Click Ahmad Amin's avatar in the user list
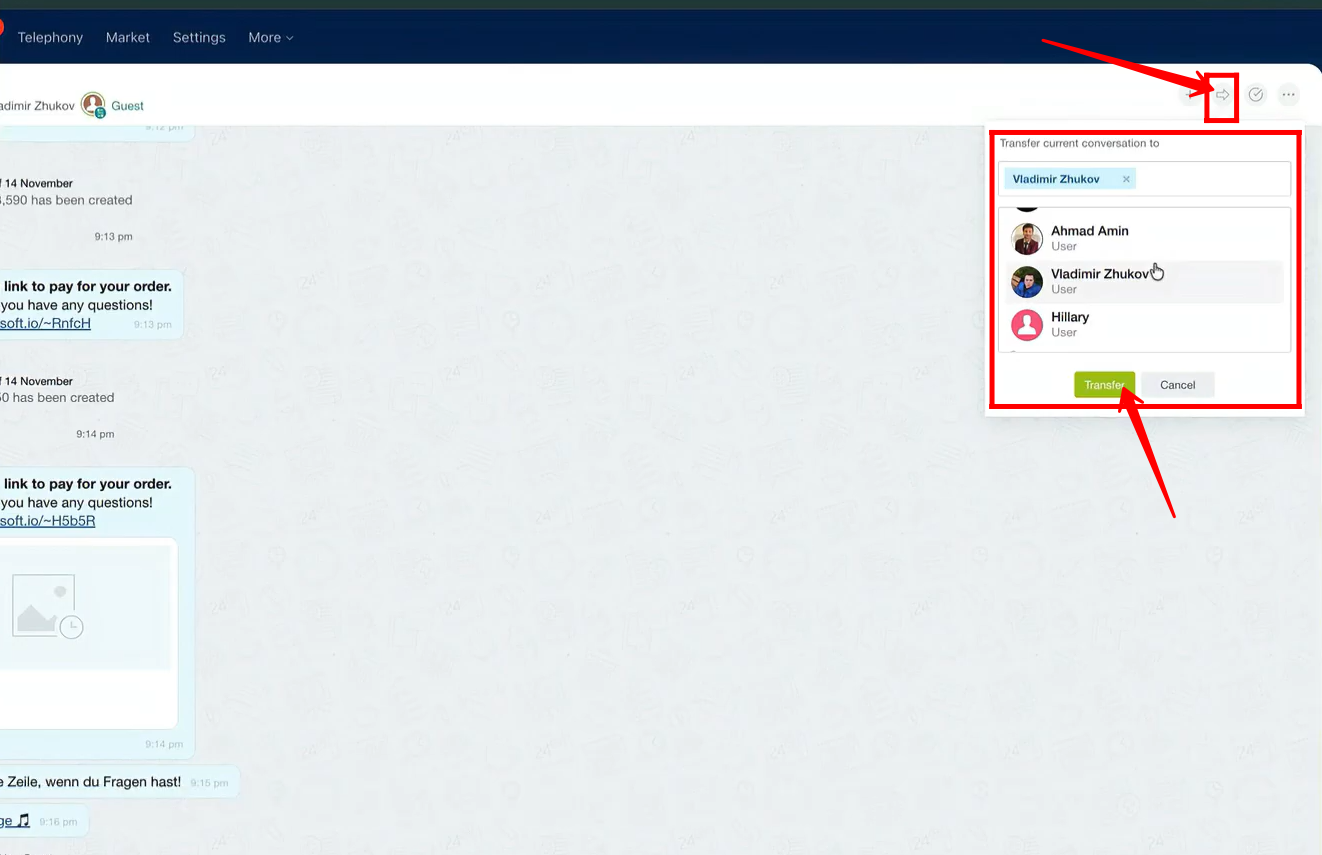This screenshot has height=855, width=1322. click(1027, 239)
